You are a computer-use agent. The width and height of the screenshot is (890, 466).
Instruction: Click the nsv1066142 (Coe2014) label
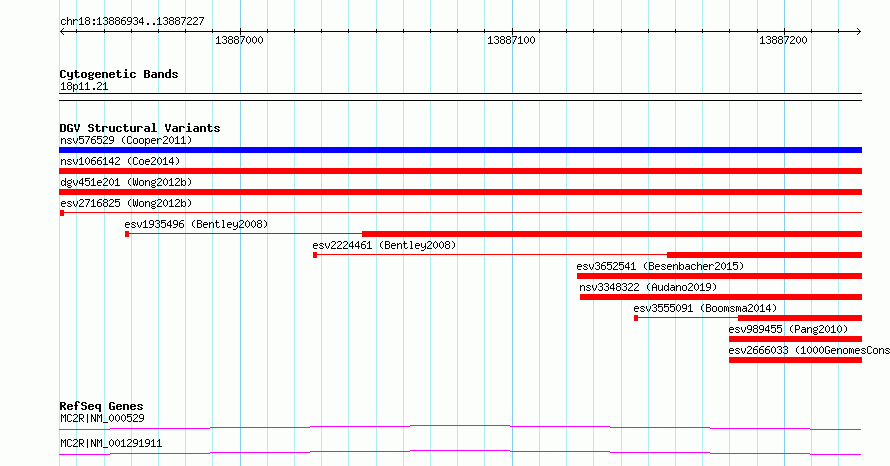click(x=120, y=161)
